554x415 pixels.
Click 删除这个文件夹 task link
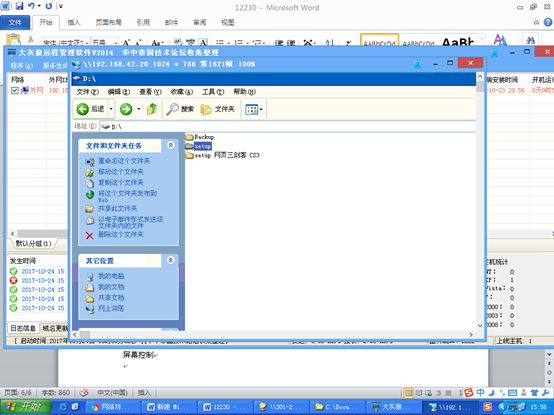click(x=120, y=235)
